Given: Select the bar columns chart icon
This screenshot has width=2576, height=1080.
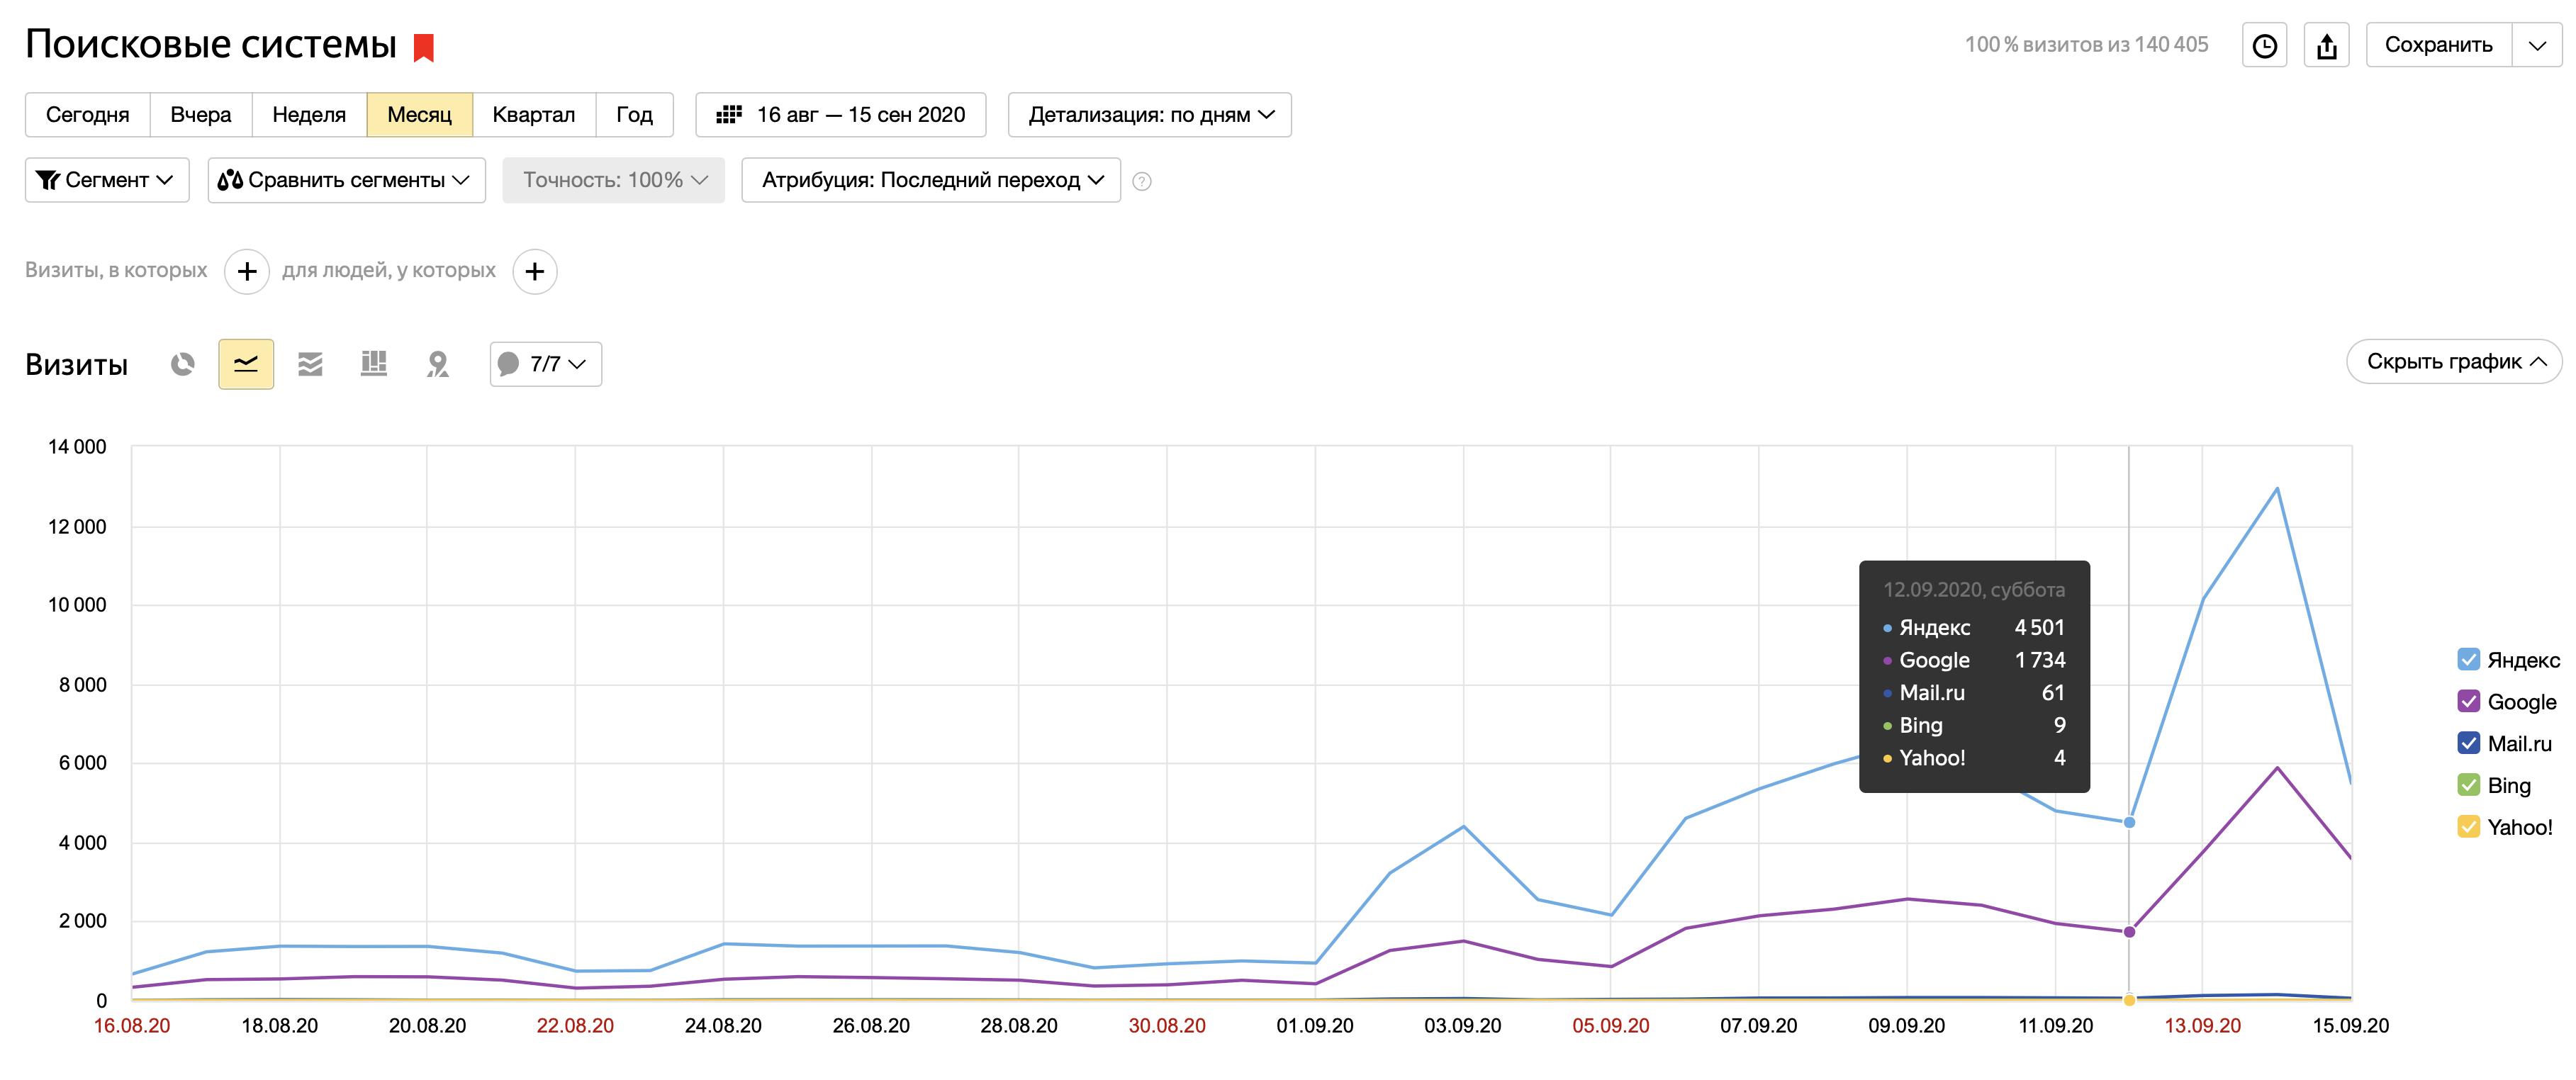Looking at the screenshot, I should coord(374,364).
